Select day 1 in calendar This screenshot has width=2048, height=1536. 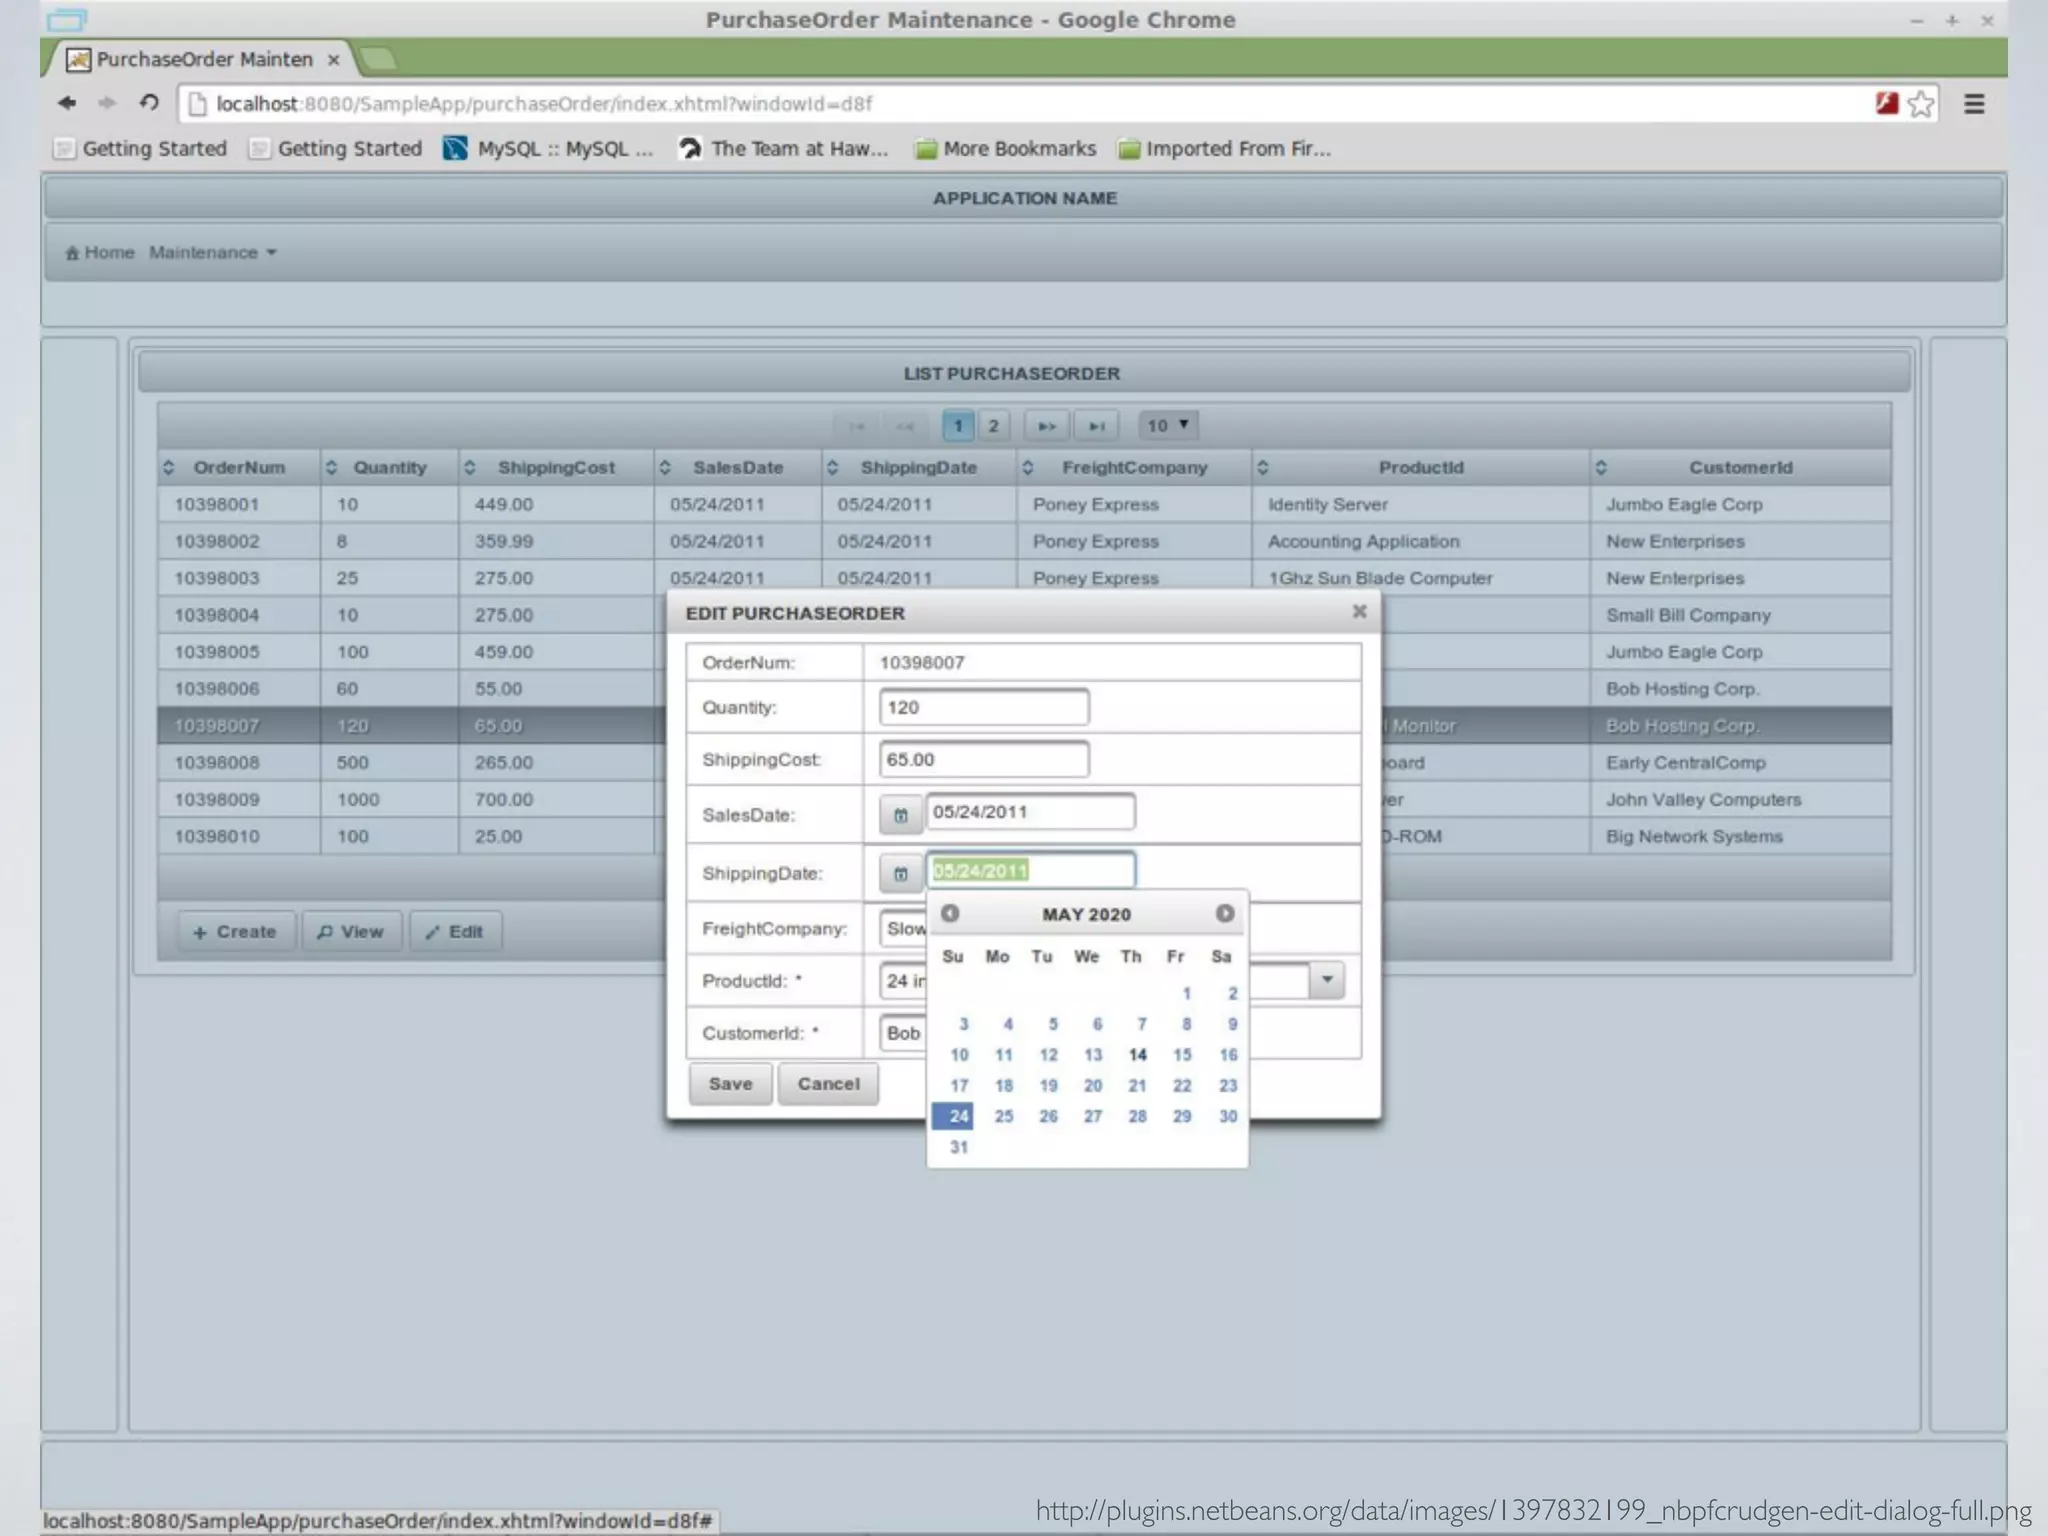tap(1186, 993)
